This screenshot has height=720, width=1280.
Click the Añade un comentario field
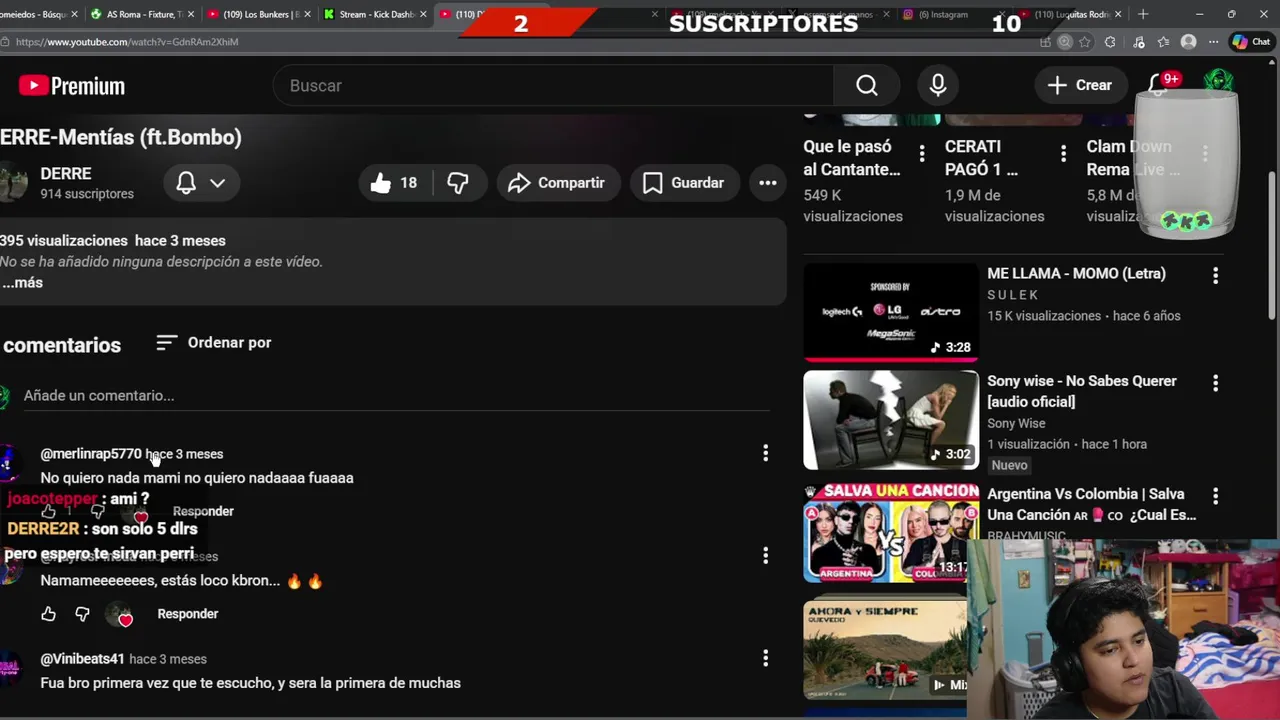pos(396,396)
